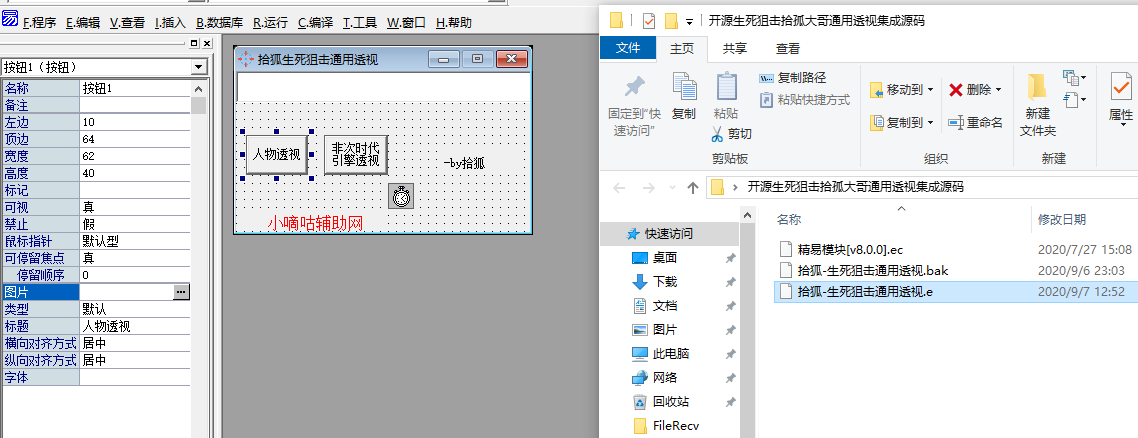Open the T.工具 menu
The width and height of the screenshot is (1138, 438).
tap(359, 22)
